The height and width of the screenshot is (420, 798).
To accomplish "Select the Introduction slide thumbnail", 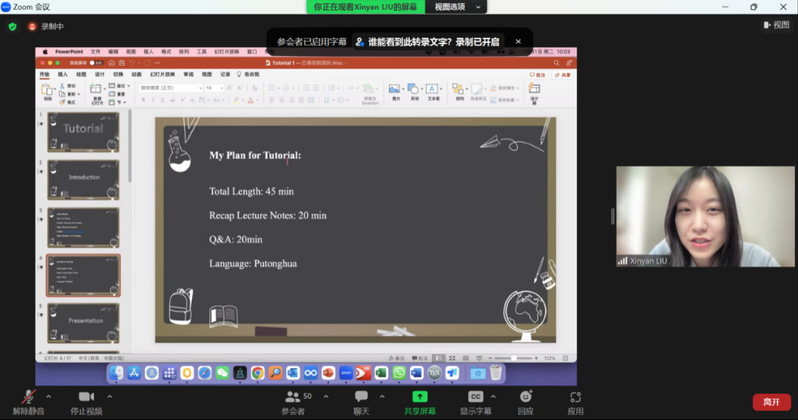I will [83, 178].
